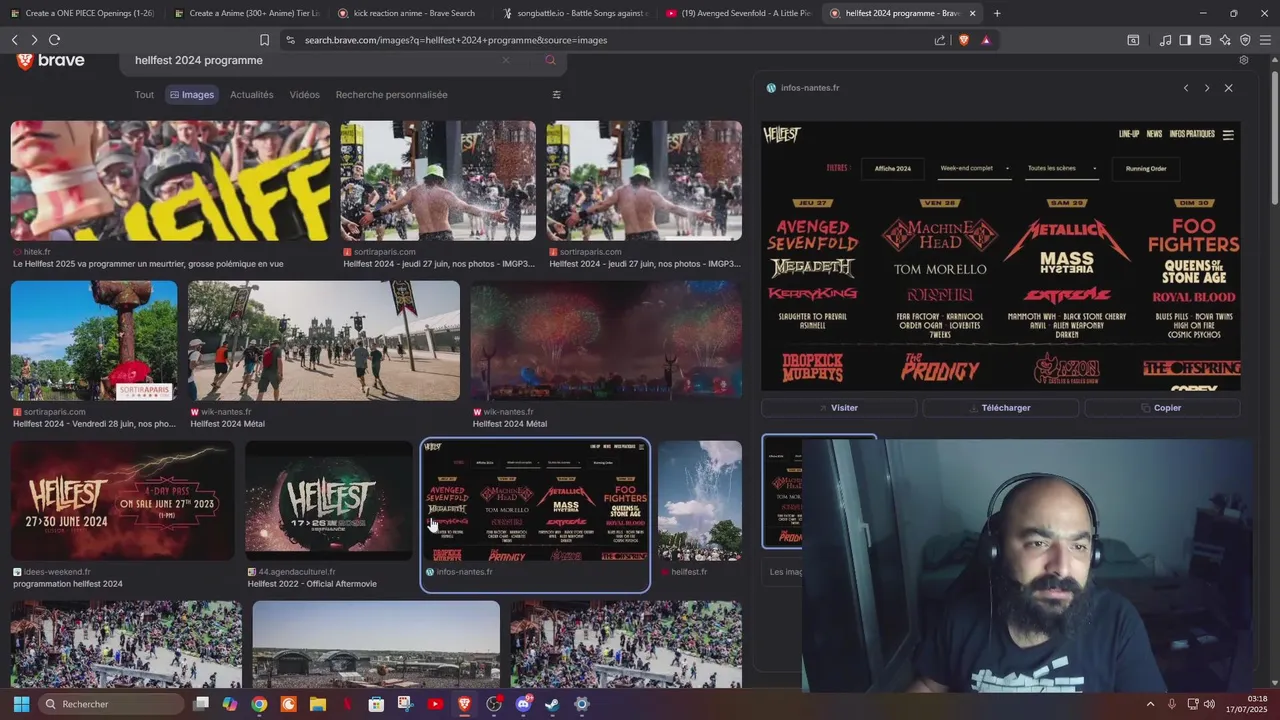Show hidden system tray icons chevron

(1150, 704)
